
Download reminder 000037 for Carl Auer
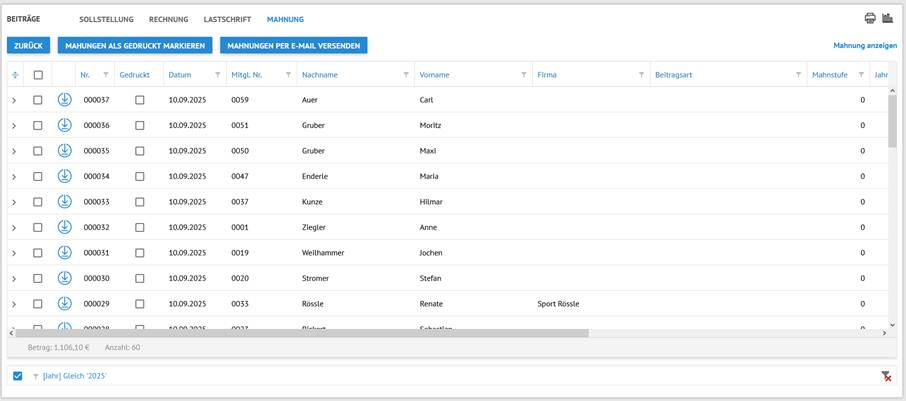(x=64, y=100)
